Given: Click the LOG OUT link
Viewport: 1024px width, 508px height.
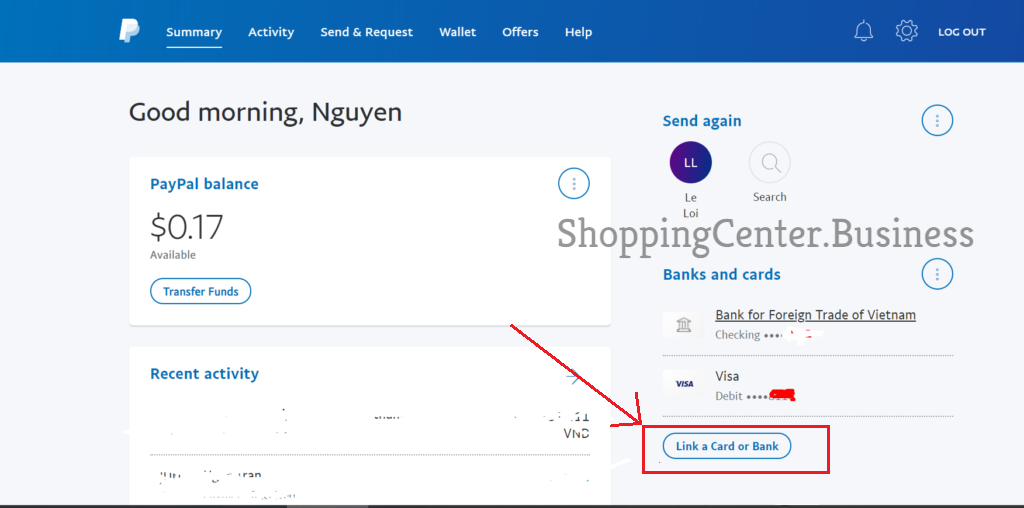Looking at the screenshot, I should (x=961, y=32).
